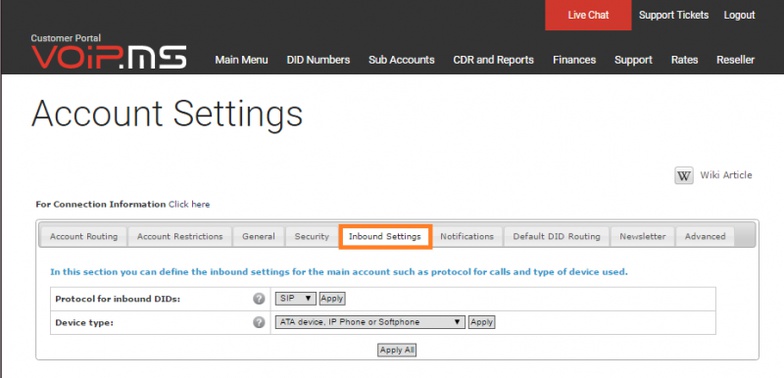Screen dimensions: 784x378
Task: Open Default DID Routing tab
Action: pyautogui.click(x=556, y=236)
